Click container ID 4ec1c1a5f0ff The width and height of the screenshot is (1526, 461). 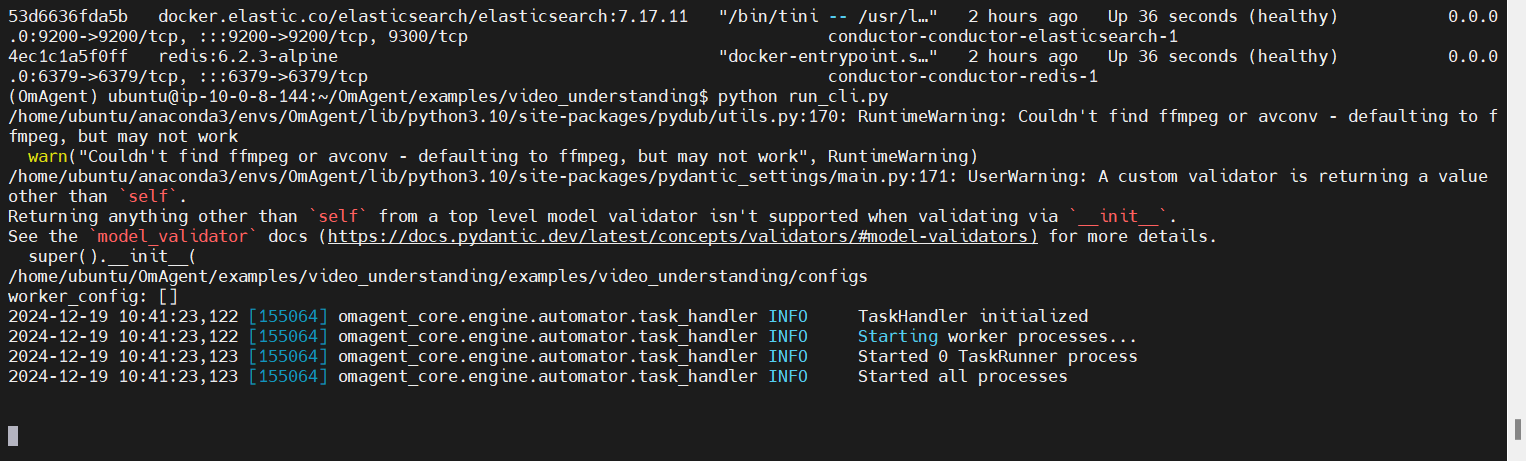click(x=68, y=57)
